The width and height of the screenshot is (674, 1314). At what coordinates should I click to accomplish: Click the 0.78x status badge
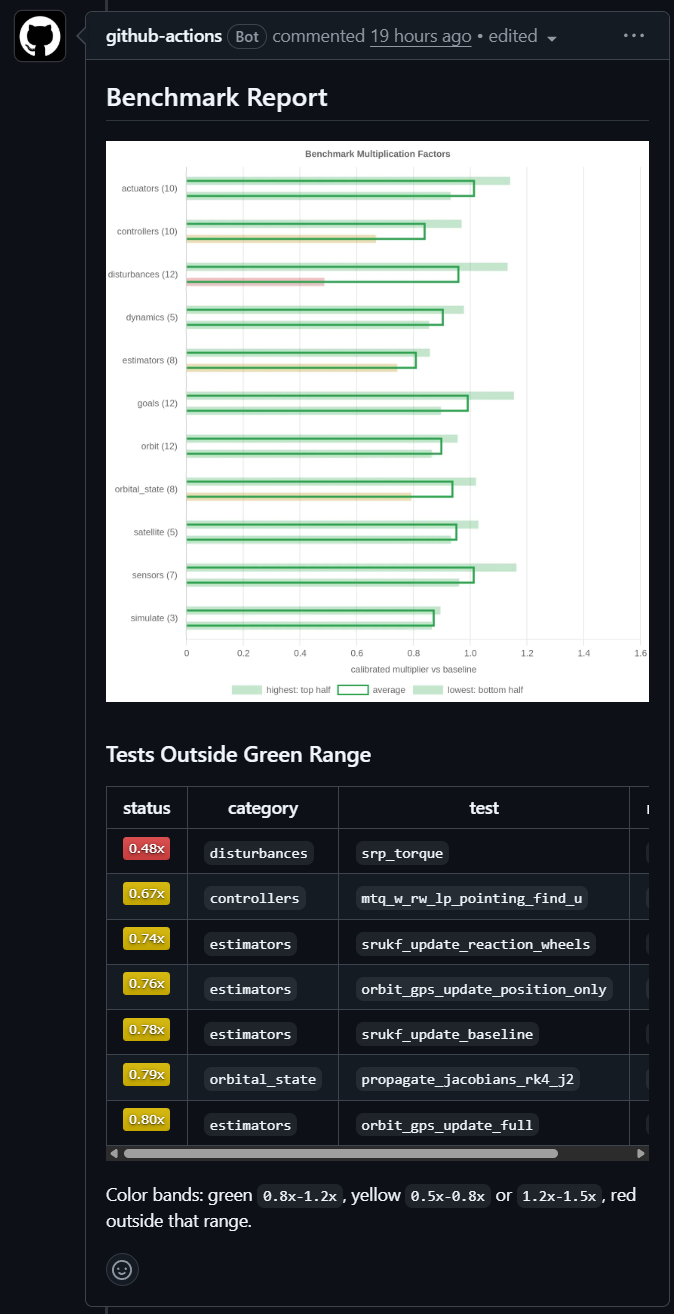[147, 1029]
